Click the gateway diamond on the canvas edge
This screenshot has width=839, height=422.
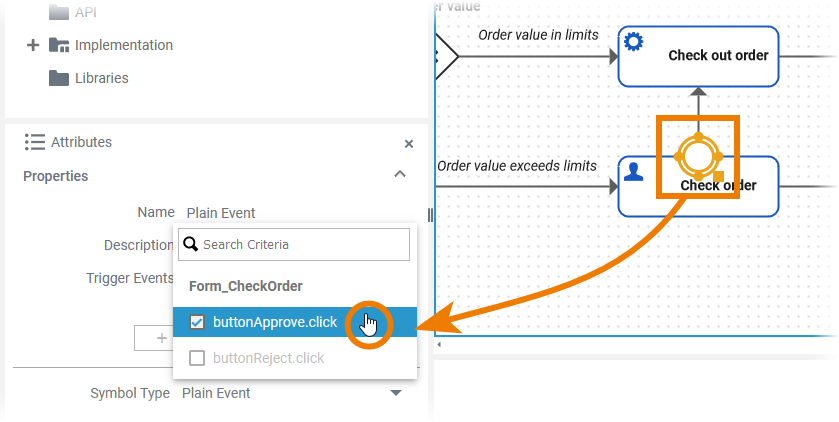445,55
